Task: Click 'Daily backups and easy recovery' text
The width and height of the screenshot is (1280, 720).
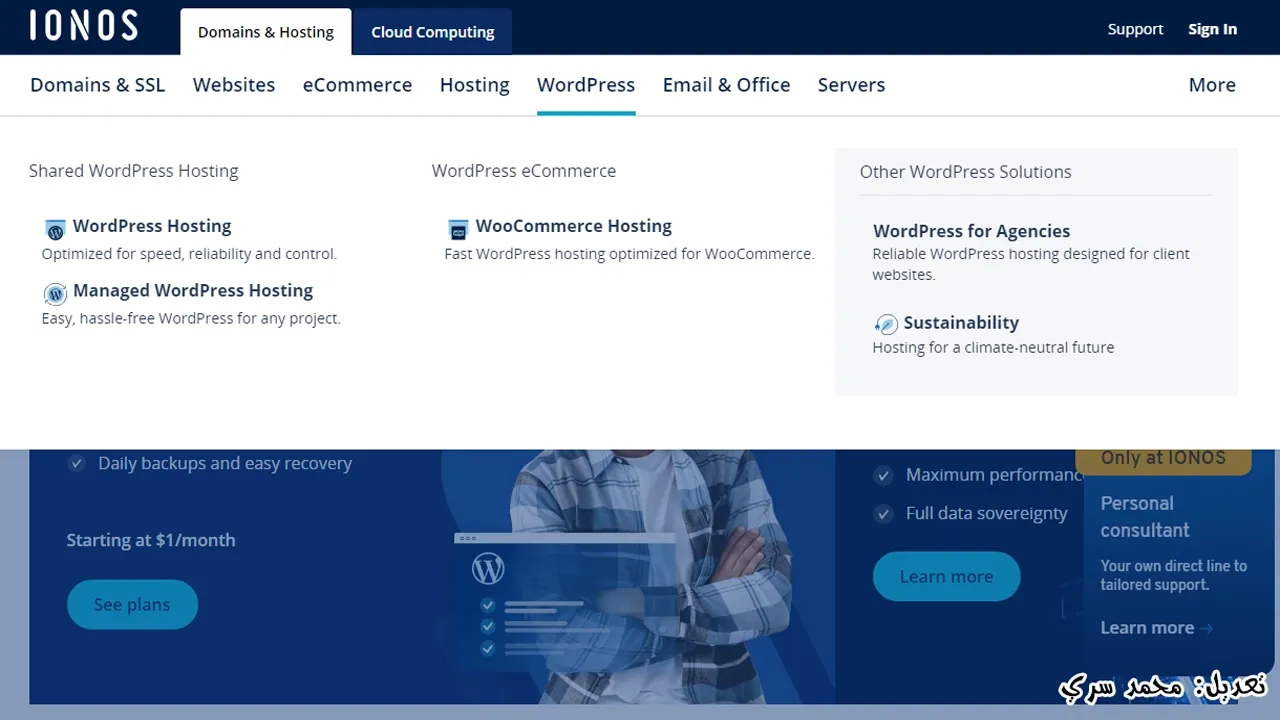Action: 225,463
